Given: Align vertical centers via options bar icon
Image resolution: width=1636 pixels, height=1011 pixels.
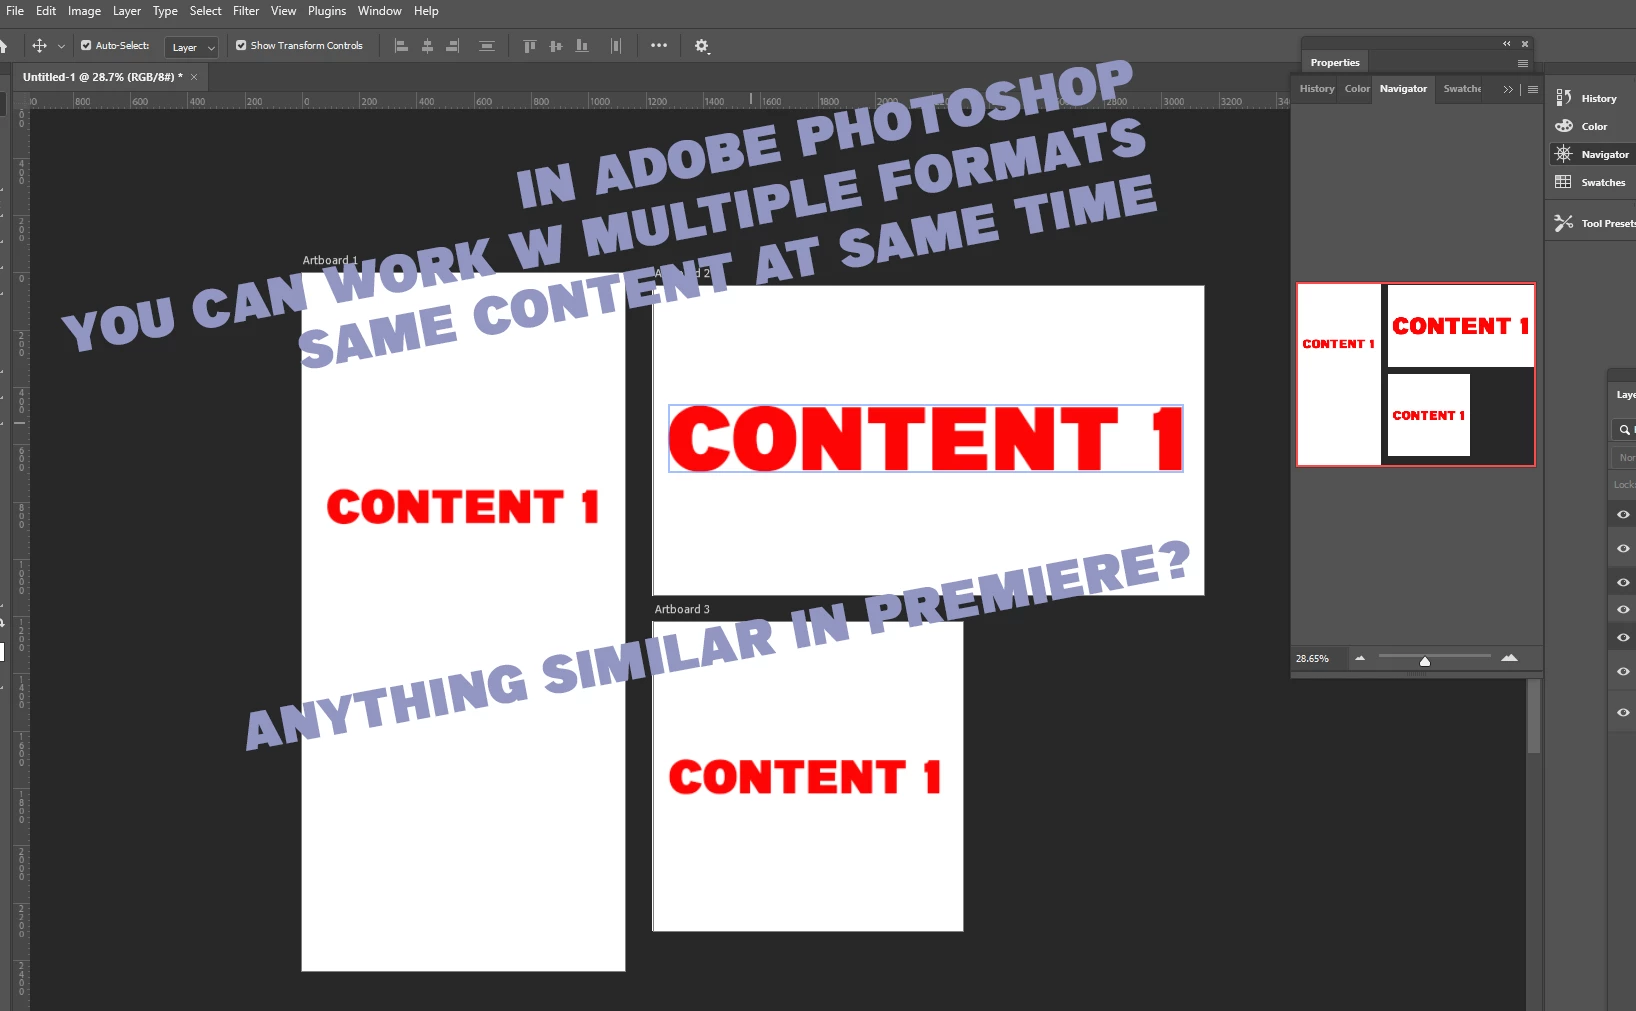Looking at the screenshot, I should [556, 46].
